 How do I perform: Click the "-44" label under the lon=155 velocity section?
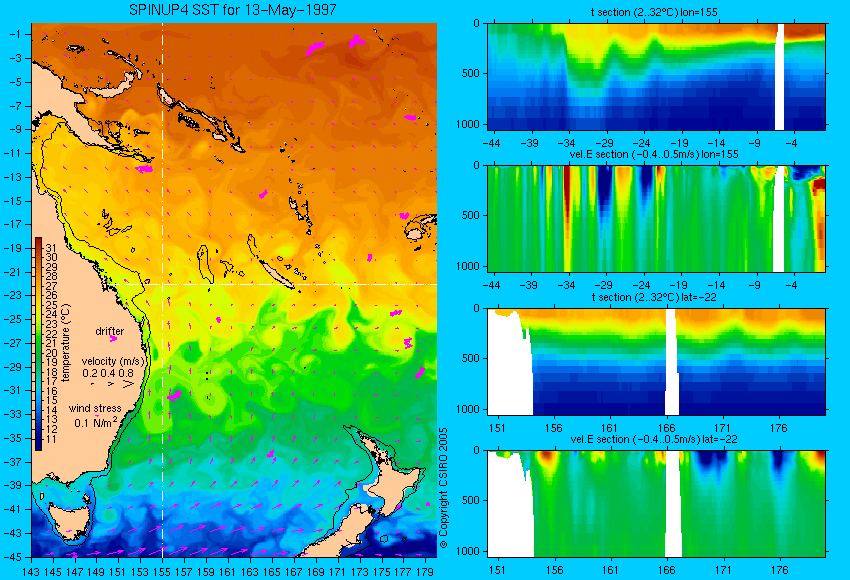[491, 286]
